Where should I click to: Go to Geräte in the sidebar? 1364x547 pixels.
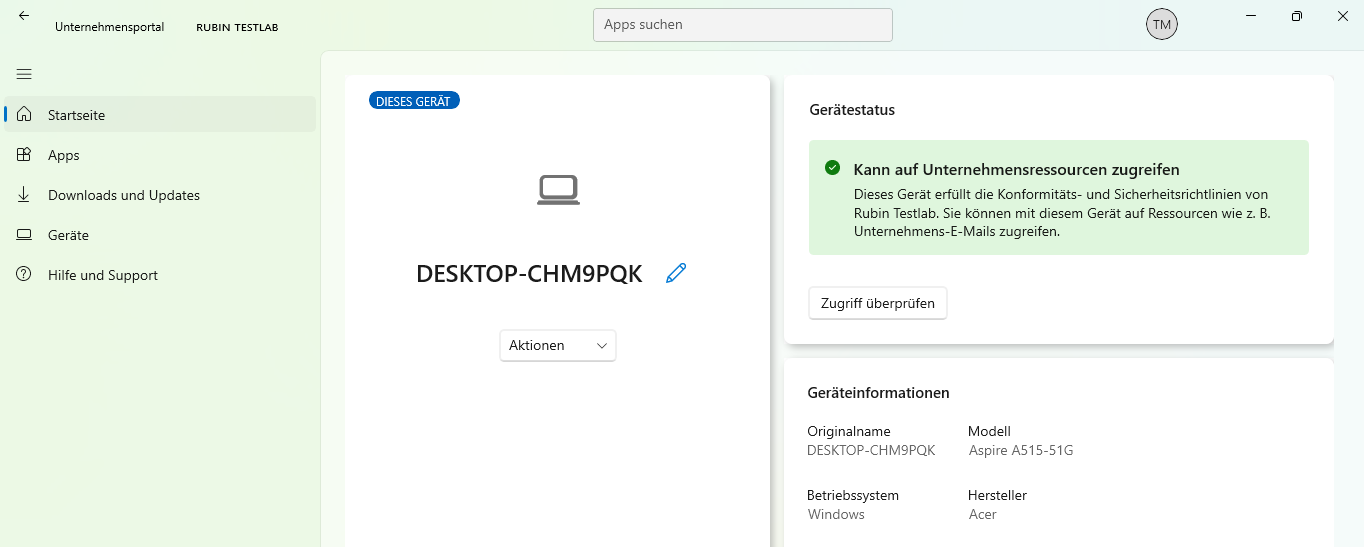[68, 235]
